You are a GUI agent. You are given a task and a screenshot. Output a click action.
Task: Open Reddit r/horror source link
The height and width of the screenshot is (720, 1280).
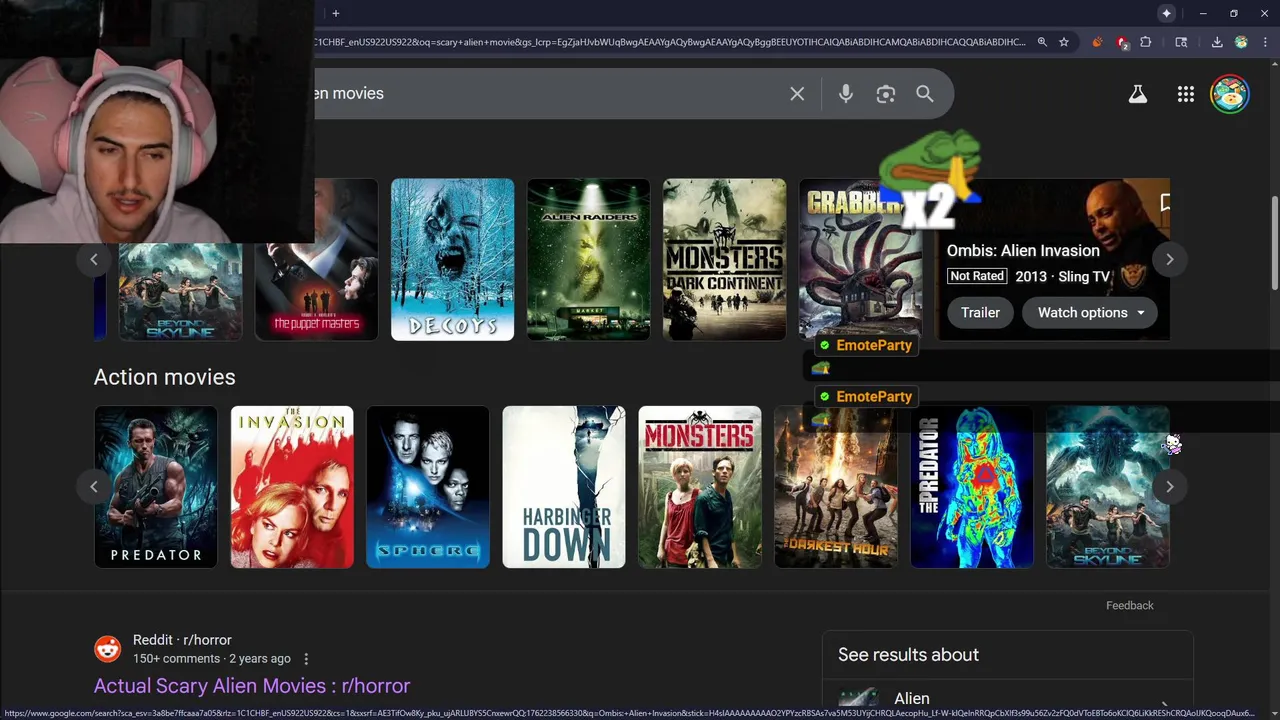(x=182, y=640)
